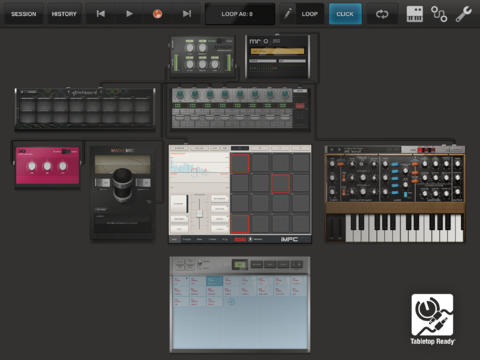This screenshot has width=480, height=360.
Task: Open settings via the wrench icon
Action: (x=464, y=14)
